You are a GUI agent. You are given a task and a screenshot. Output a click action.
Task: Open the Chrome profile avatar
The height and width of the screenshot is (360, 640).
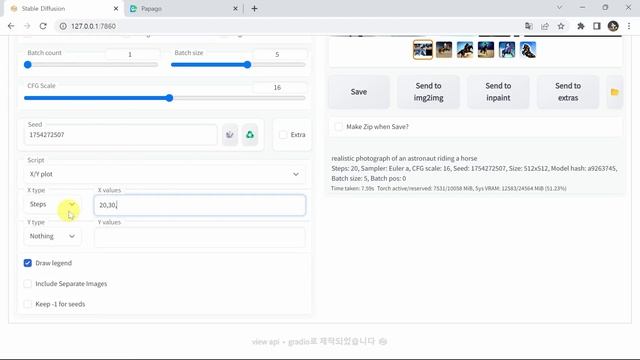(x=613, y=26)
